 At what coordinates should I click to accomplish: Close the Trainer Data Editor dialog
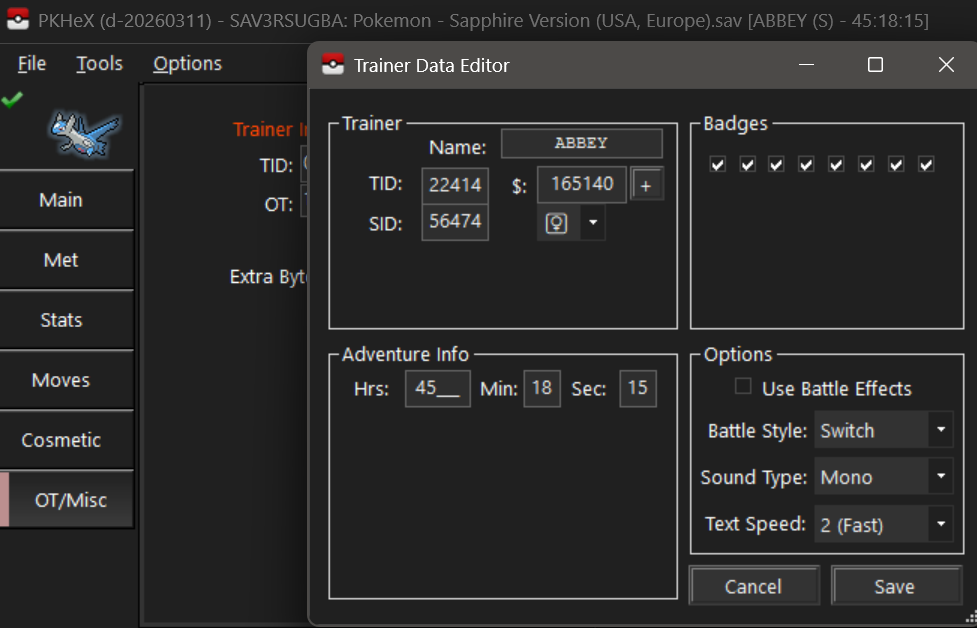(x=946, y=65)
